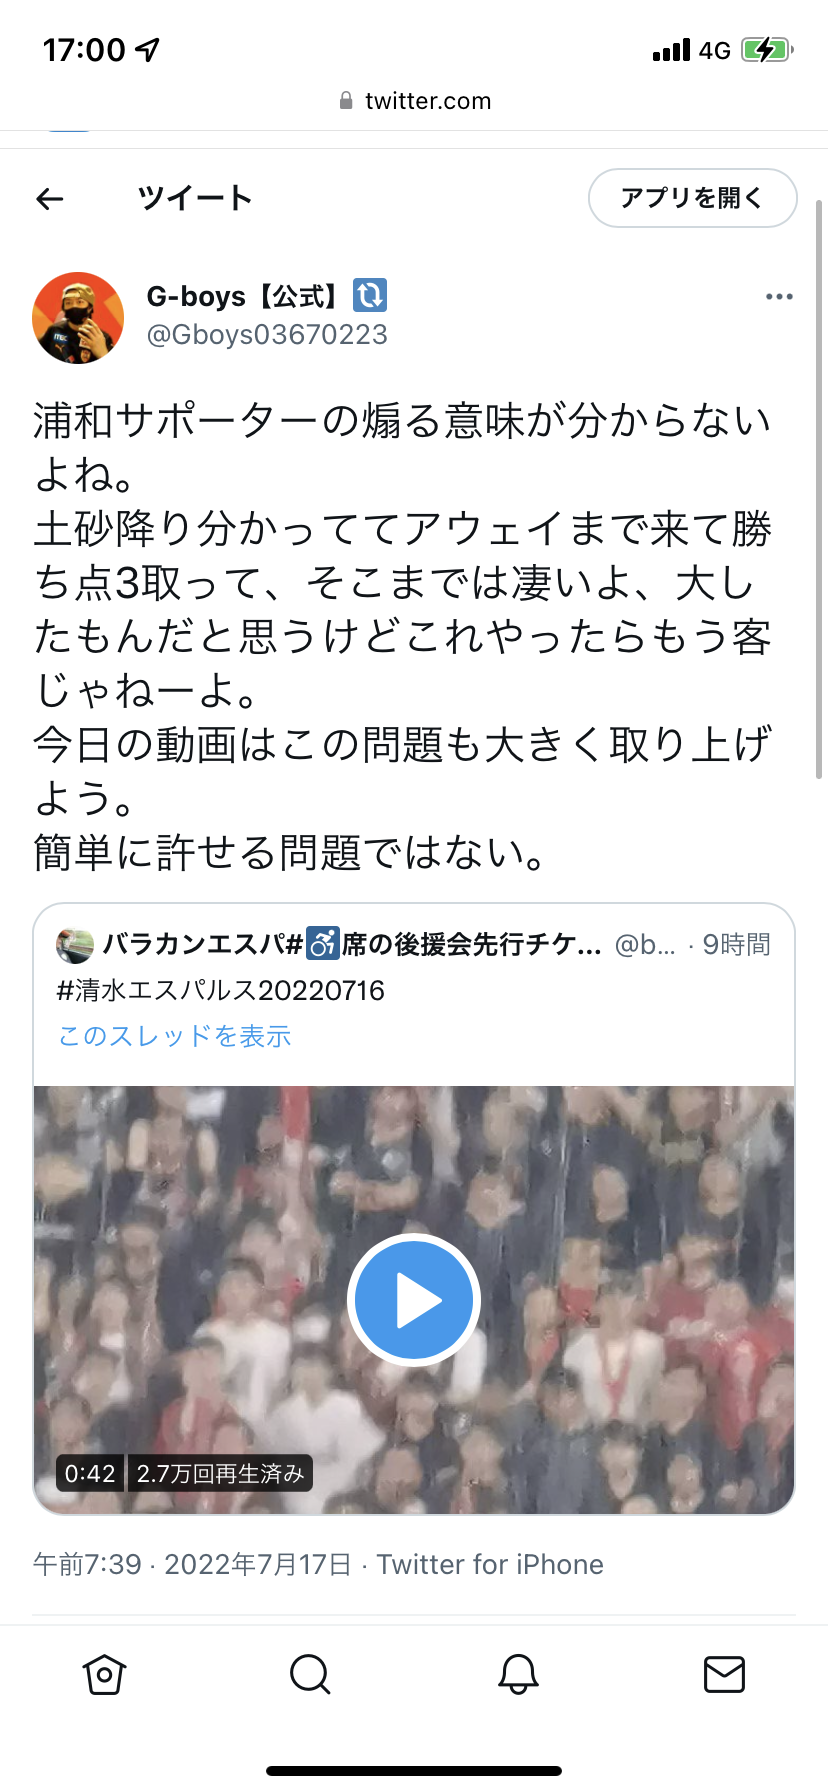
Task: Click the page scrollbar on right edge
Action: tap(819, 488)
